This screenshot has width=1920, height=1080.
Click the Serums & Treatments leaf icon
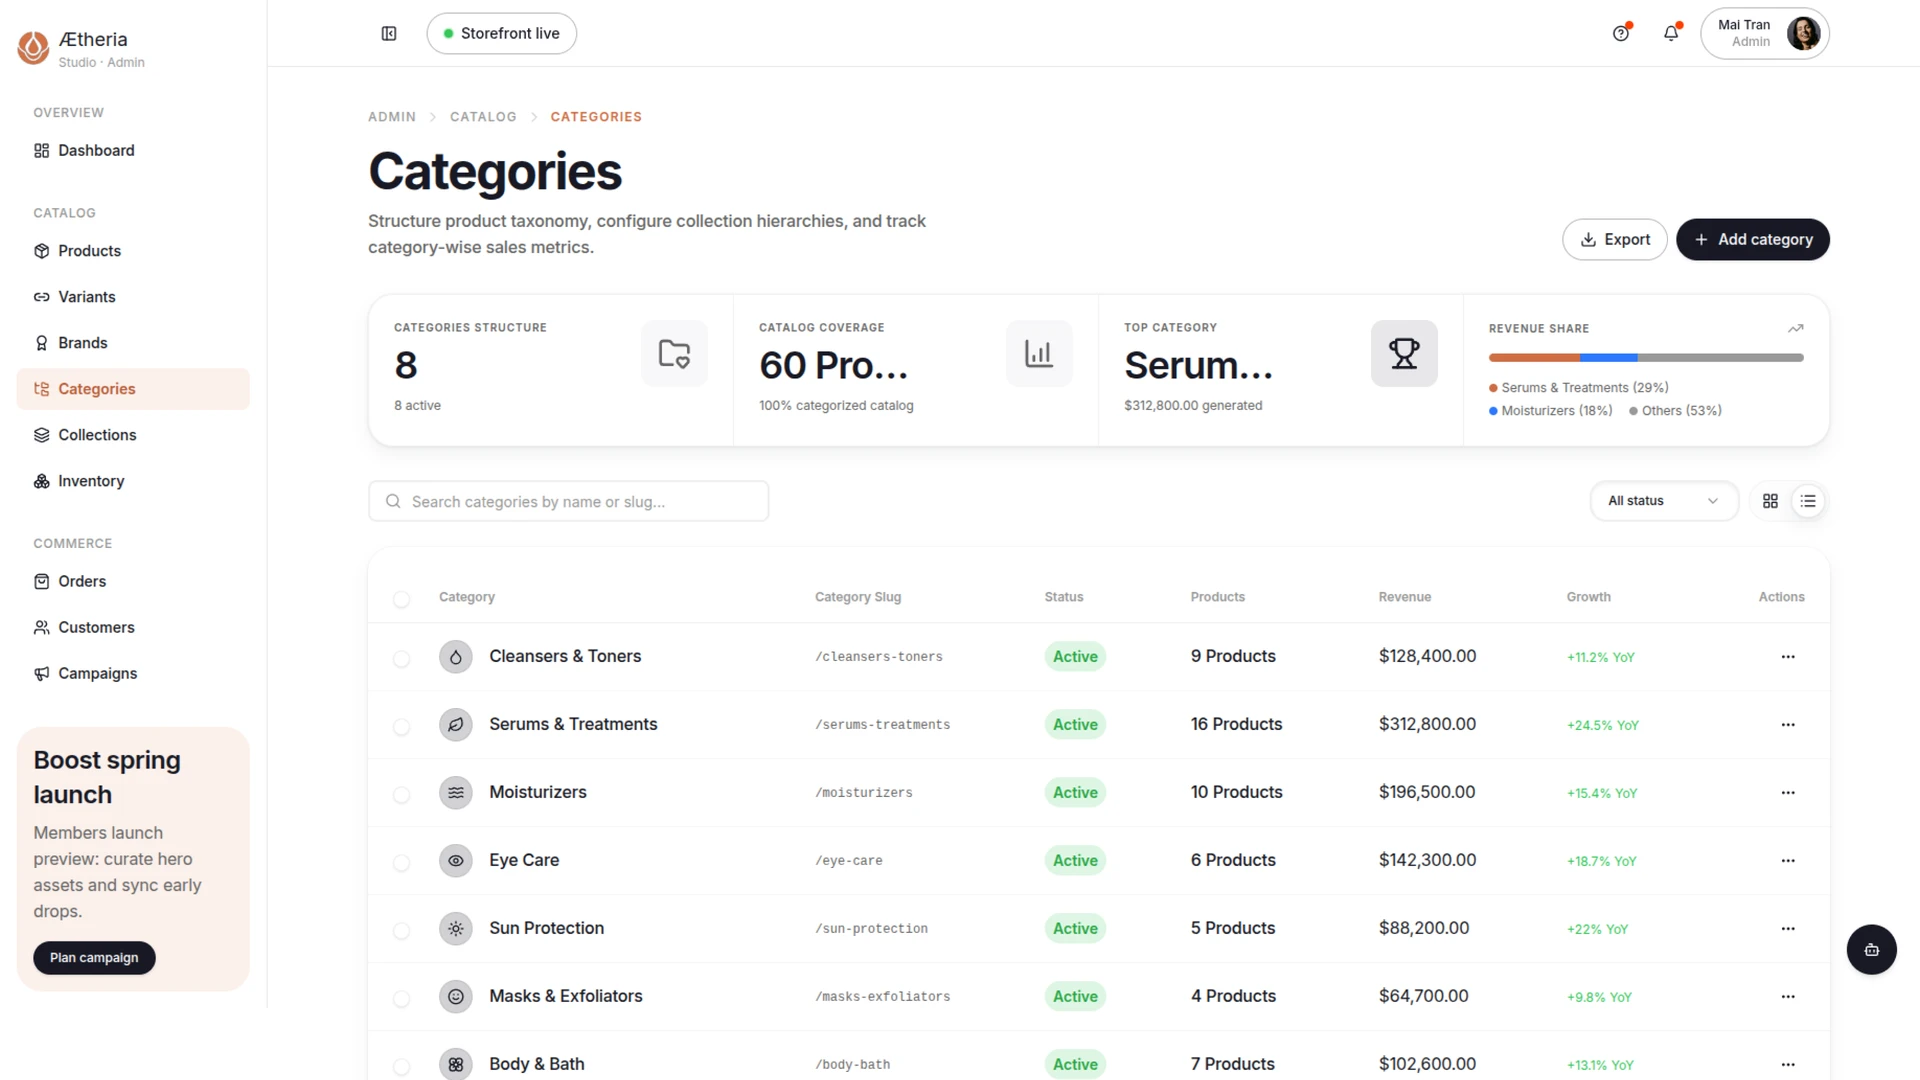[x=456, y=725]
